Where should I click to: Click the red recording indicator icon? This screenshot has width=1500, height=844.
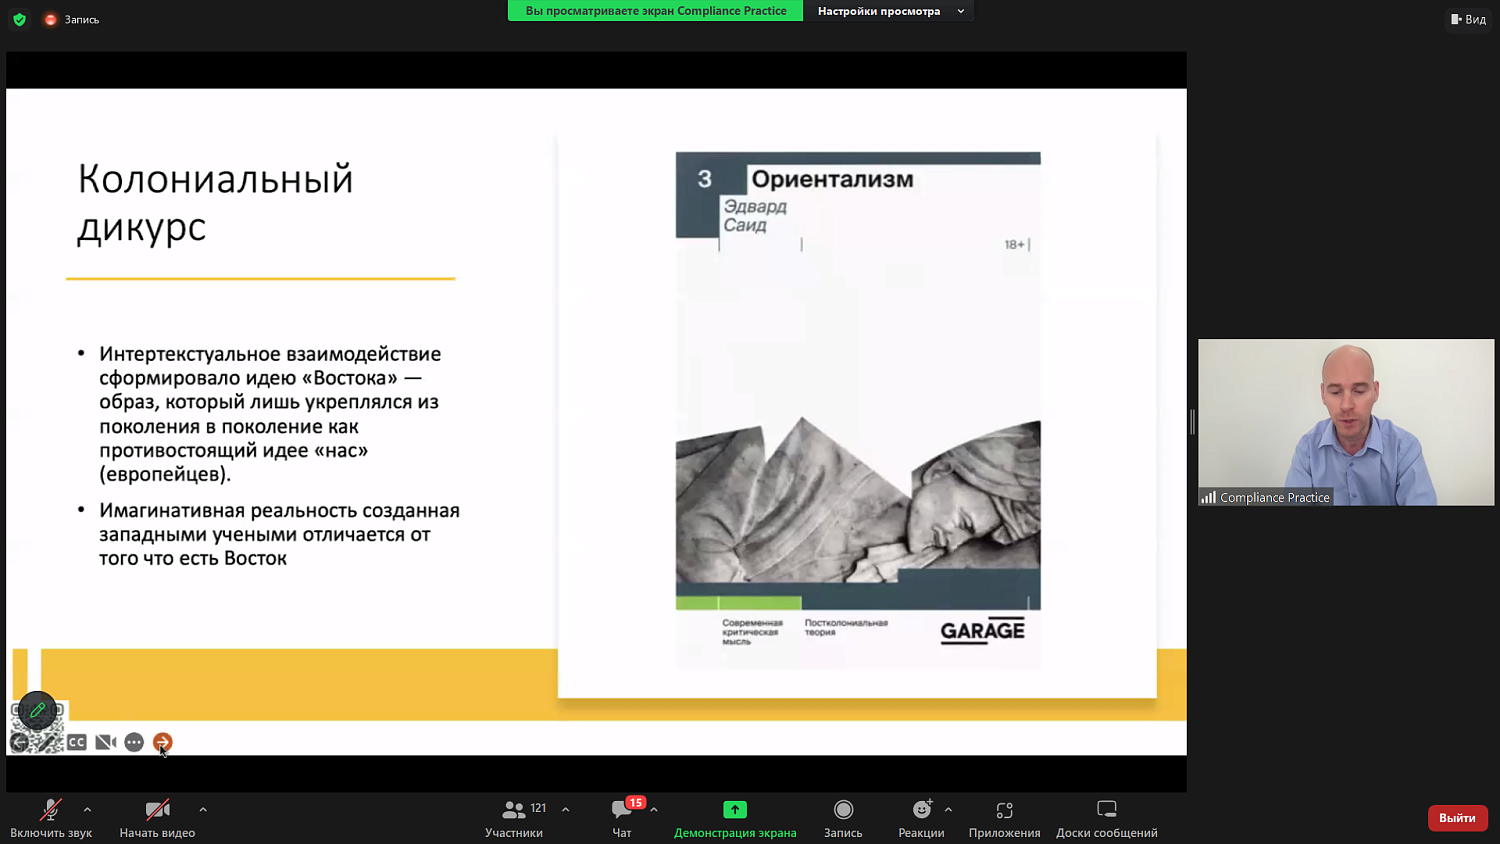[x=50, y=19]
